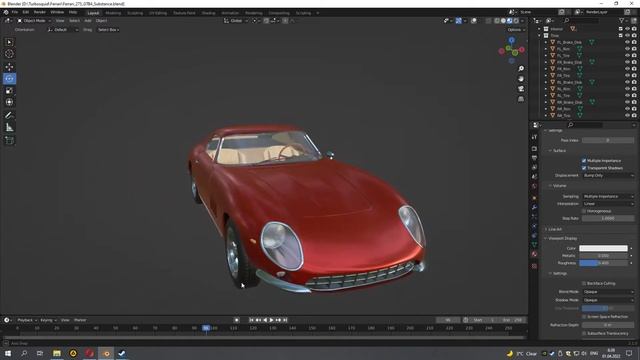Click the white Viewport Display Color swatch
The height and width of the screenshot is (360, 640).
click(603, 248)
